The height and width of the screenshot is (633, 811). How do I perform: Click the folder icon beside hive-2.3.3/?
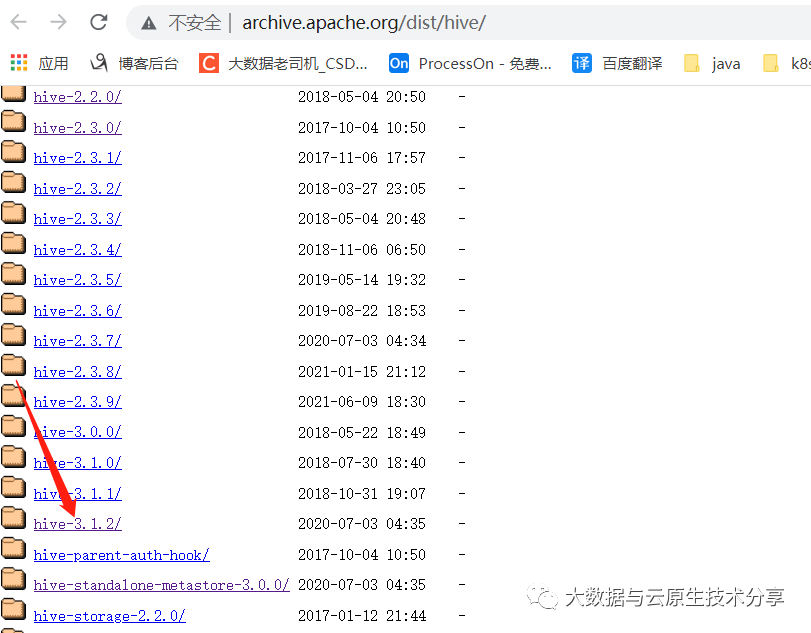point(13,213)
